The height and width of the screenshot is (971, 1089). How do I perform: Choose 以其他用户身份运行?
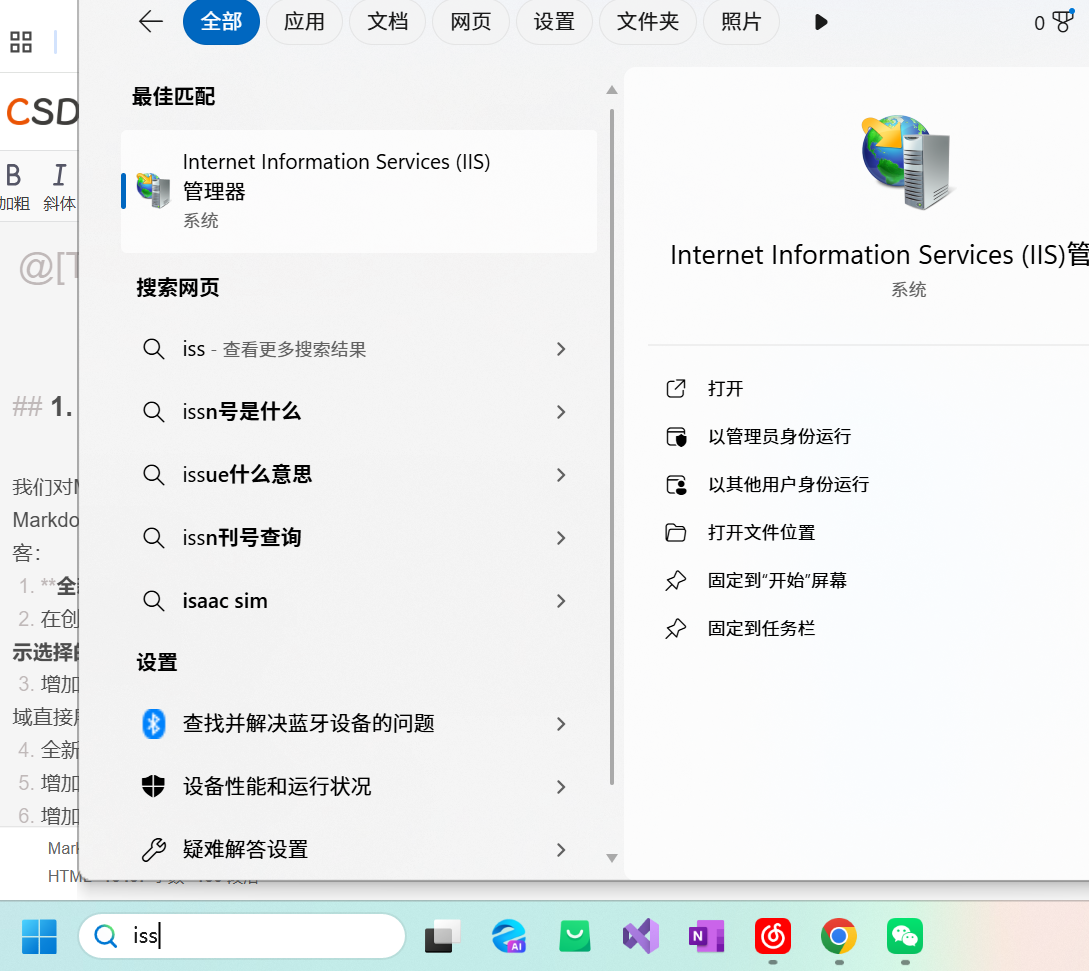pos(788,484)
